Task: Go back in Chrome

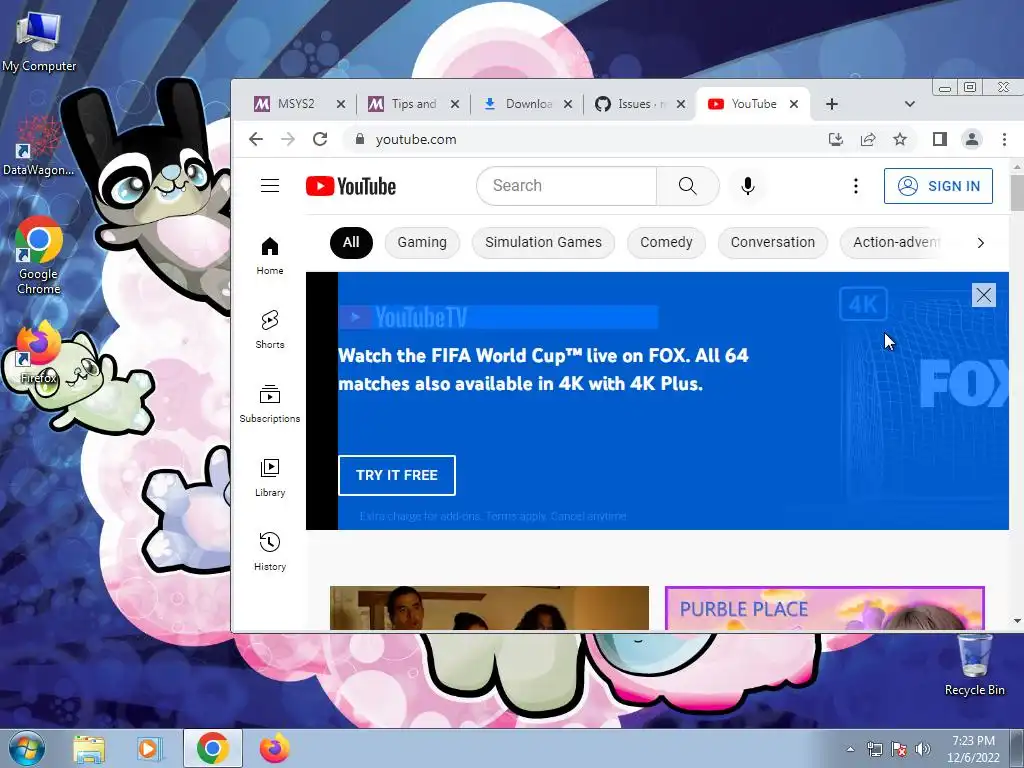Action: [x=256, y=139]
